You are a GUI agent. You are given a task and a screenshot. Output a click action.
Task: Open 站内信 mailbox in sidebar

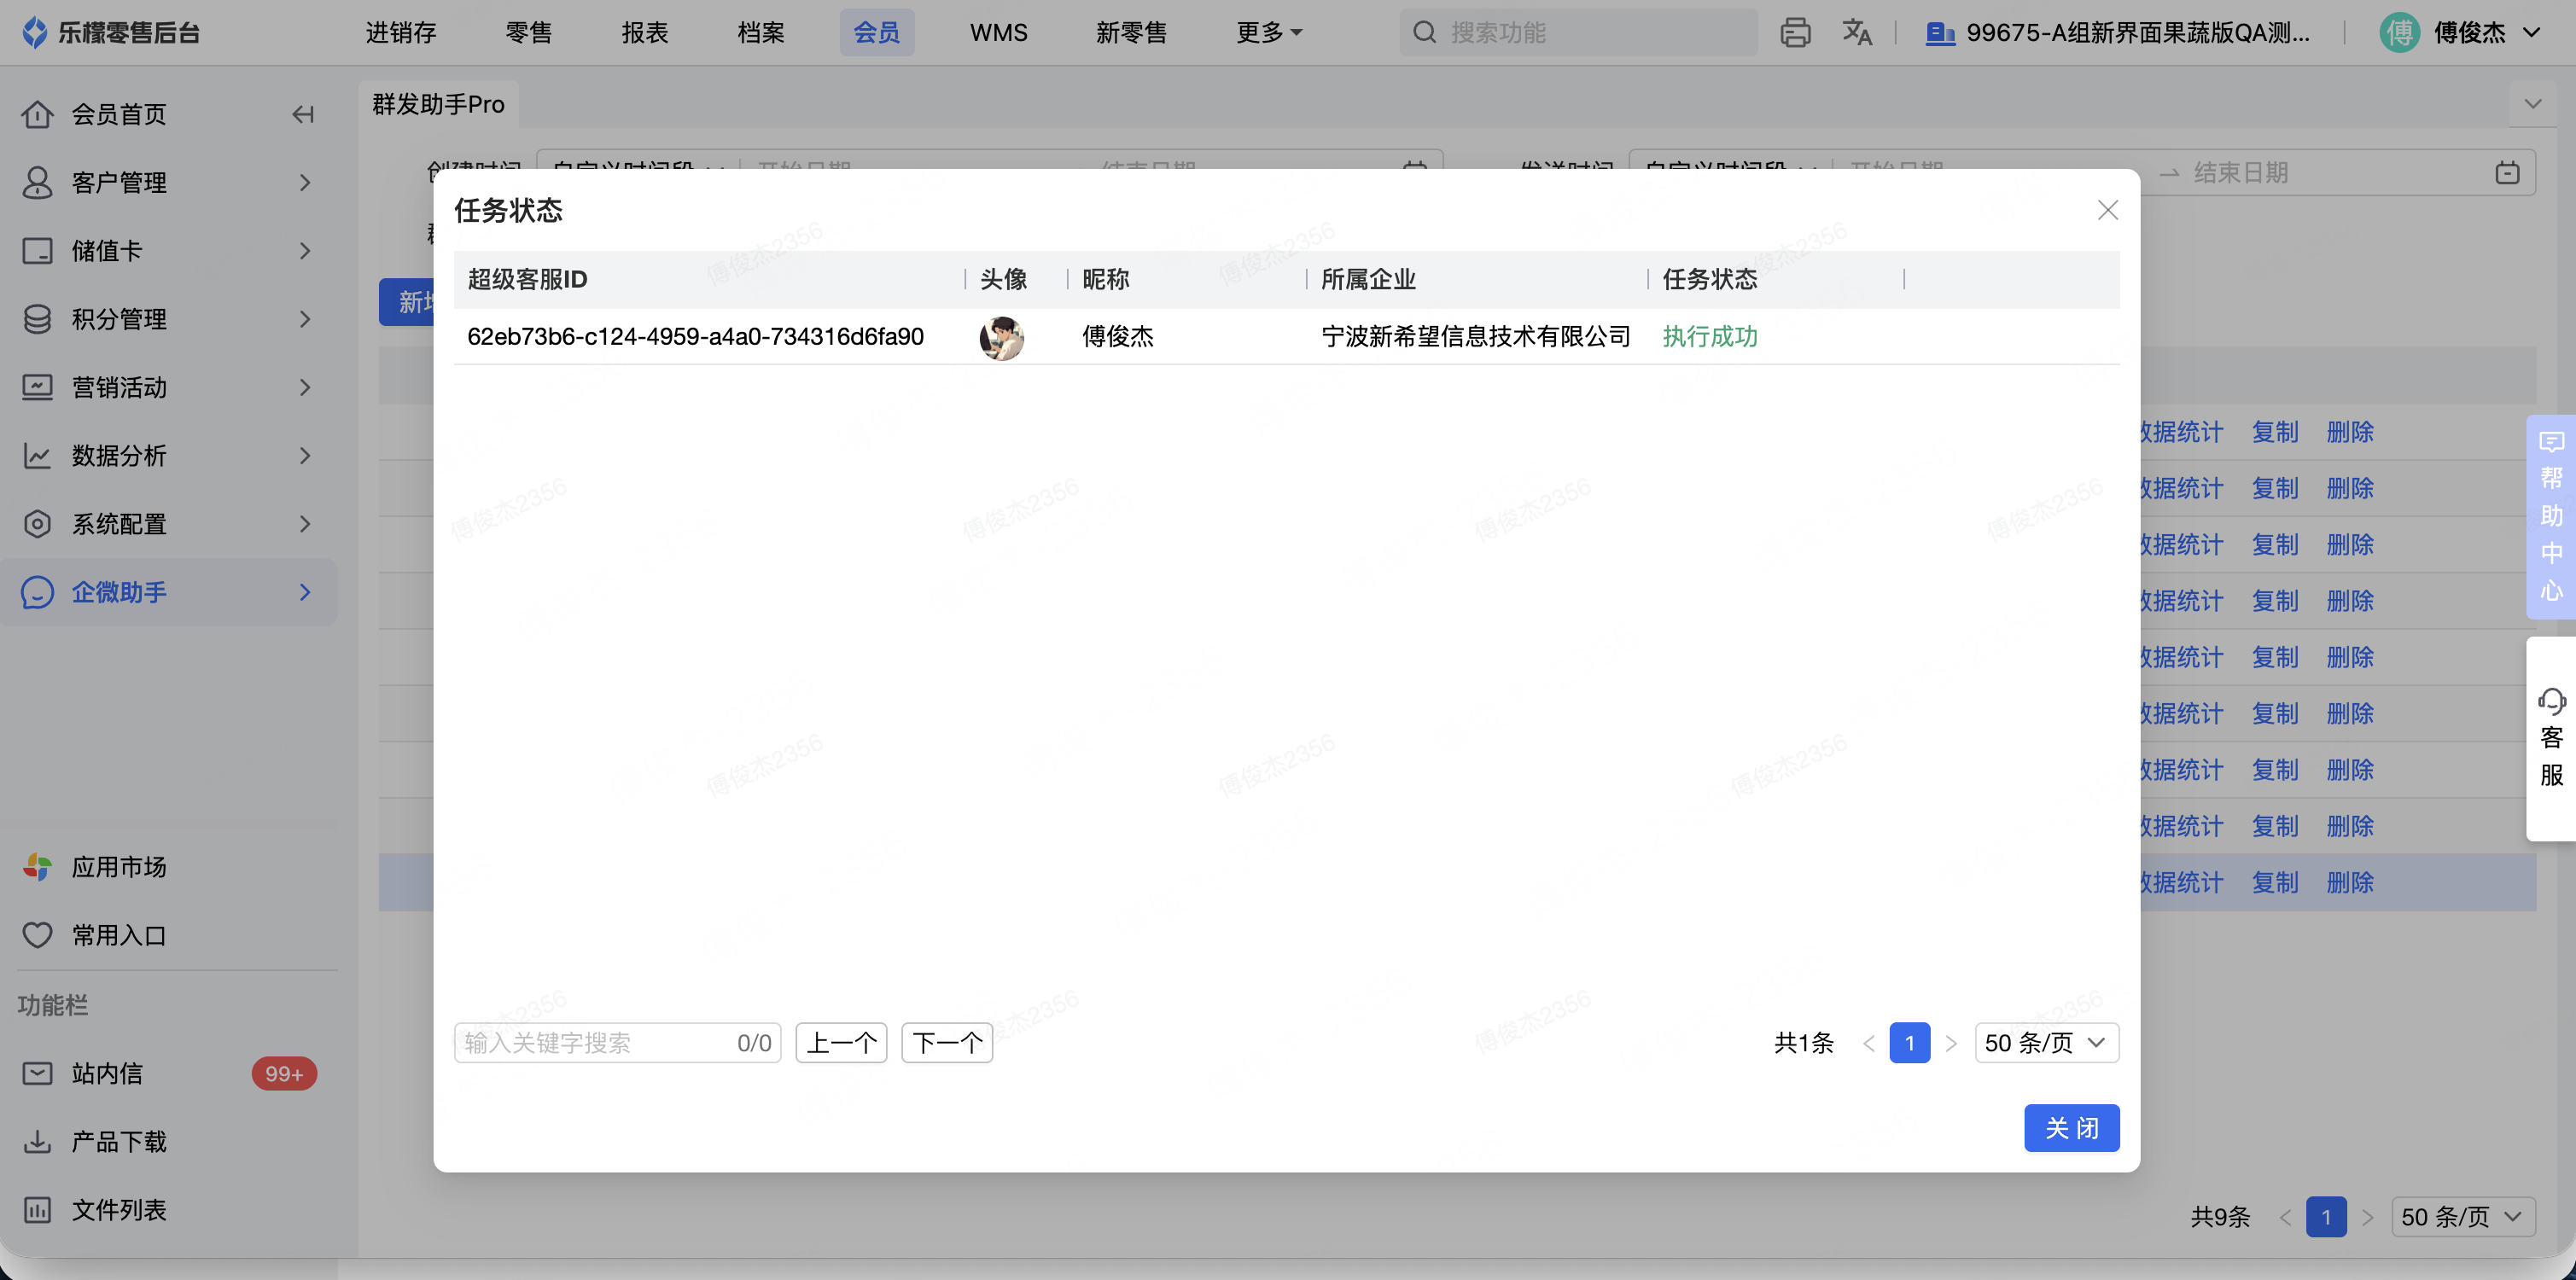pyautogui.click(x=106, y=1073)
